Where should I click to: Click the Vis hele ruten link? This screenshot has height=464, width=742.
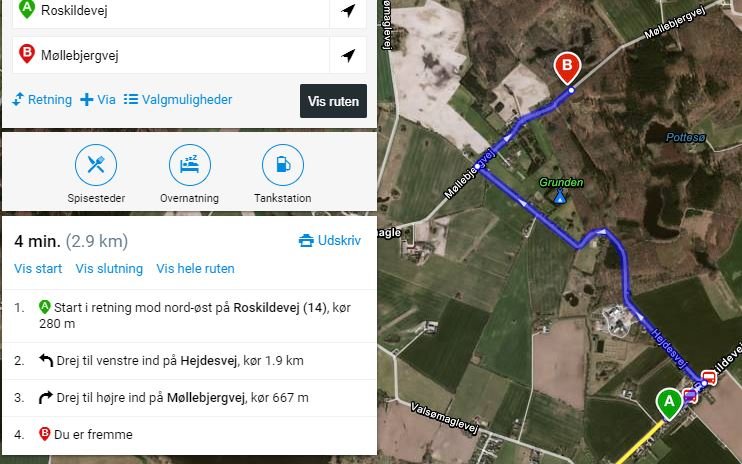point(195,269)
